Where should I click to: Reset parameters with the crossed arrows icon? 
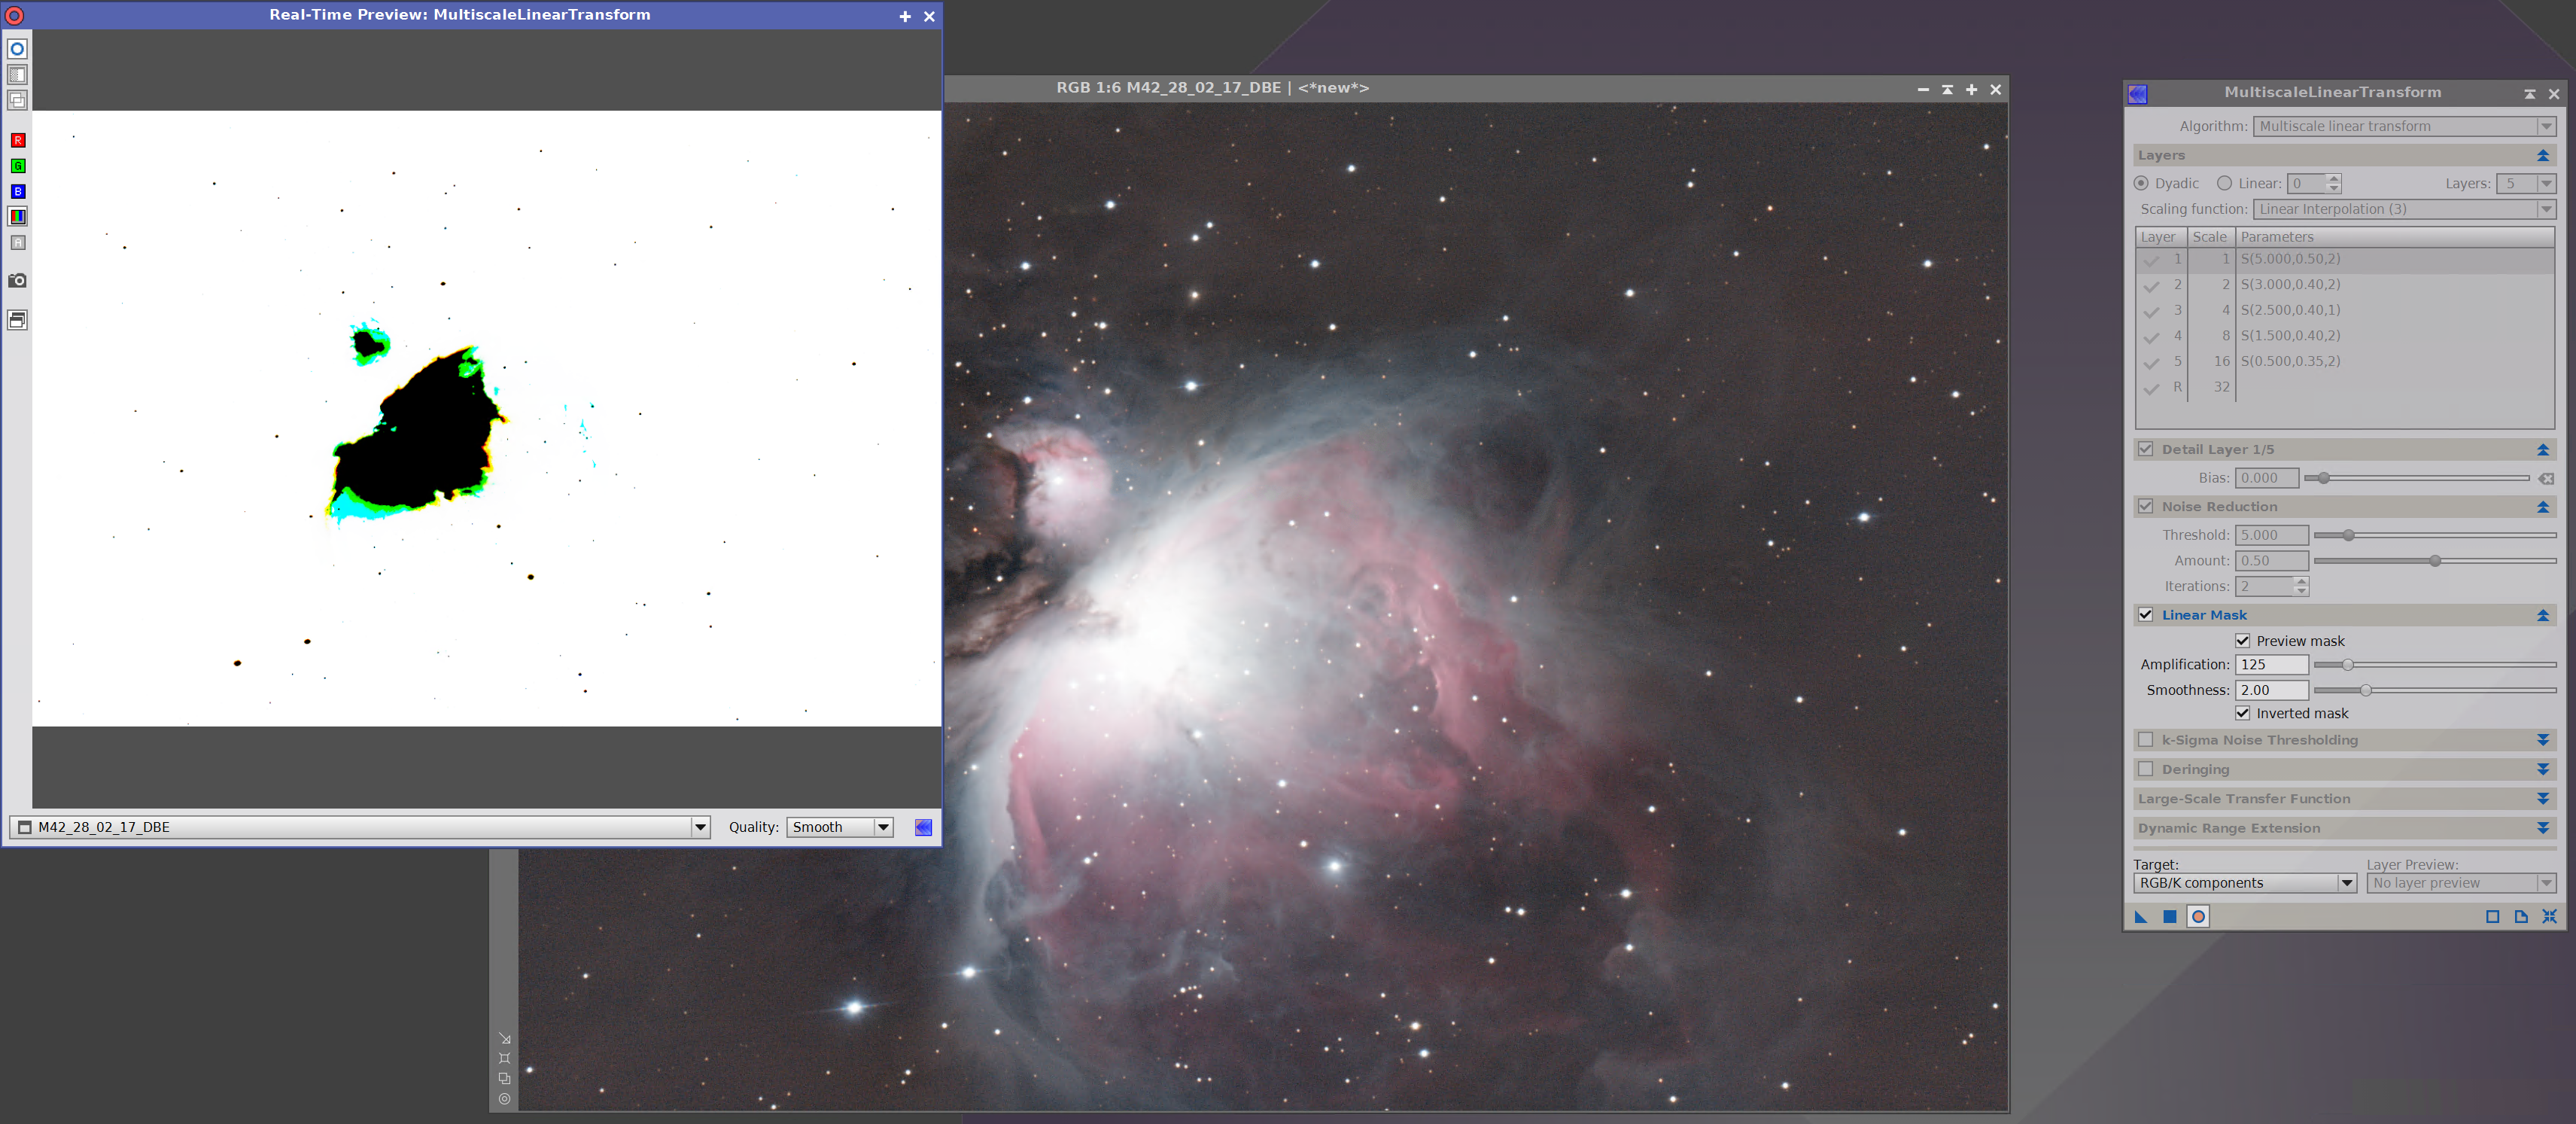tap(2549, 917)
